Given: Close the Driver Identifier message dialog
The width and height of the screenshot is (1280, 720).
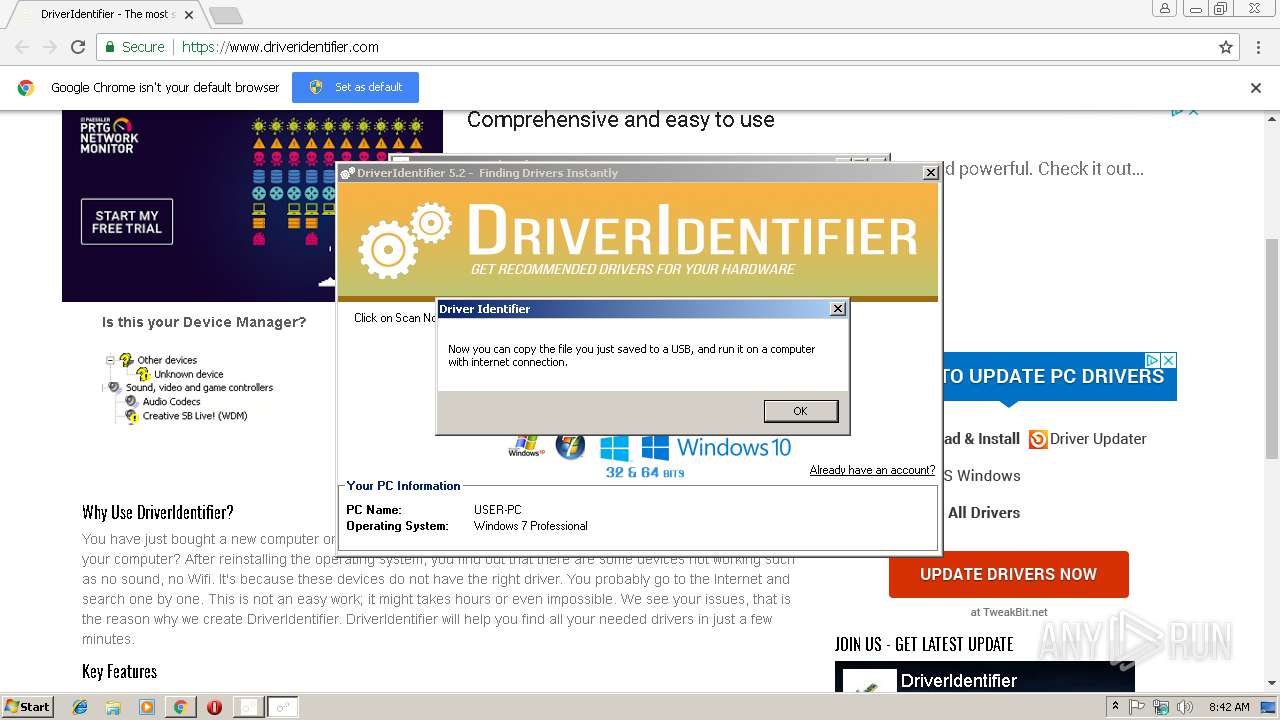Looking at the screenshot, I should coord(838,309).
